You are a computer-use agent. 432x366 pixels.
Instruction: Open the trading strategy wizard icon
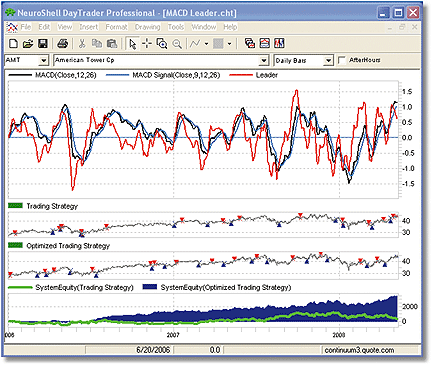tap(265, 43)
